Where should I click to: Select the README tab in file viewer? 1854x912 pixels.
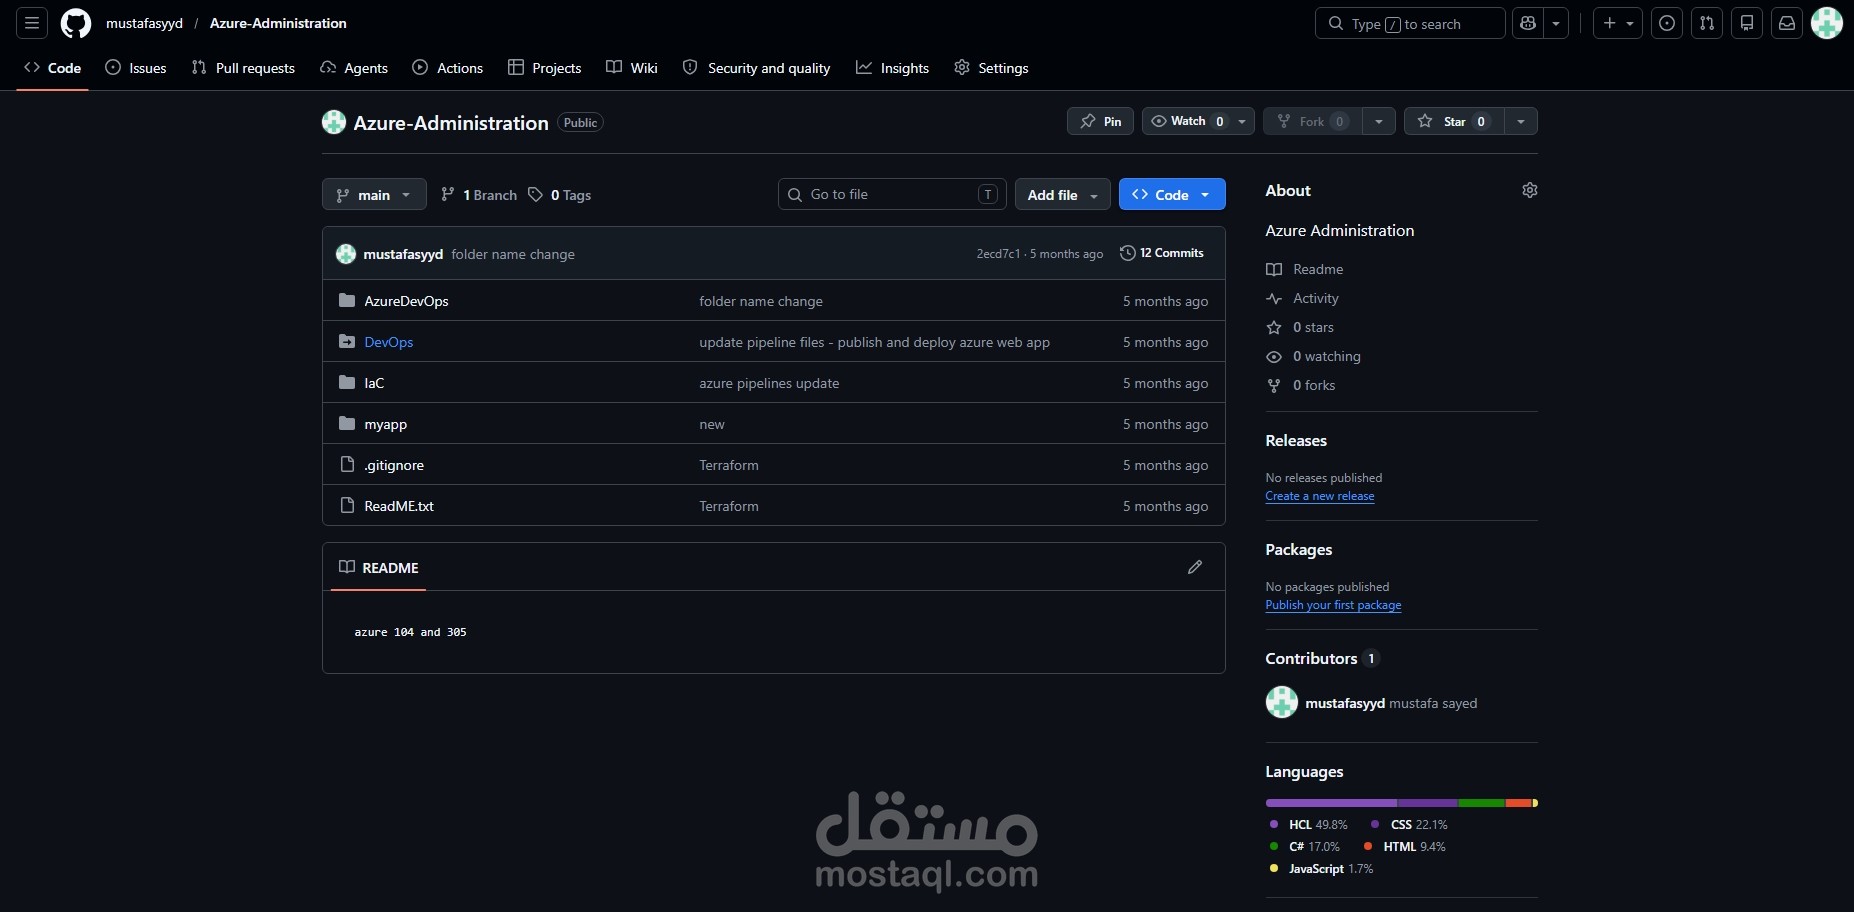click(x=379, y=567)
